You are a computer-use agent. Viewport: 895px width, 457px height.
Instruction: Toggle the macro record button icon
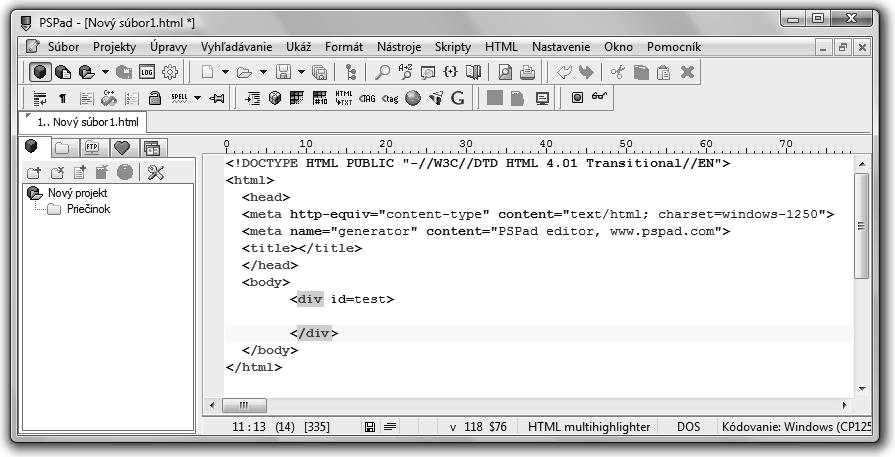(577, 98)
